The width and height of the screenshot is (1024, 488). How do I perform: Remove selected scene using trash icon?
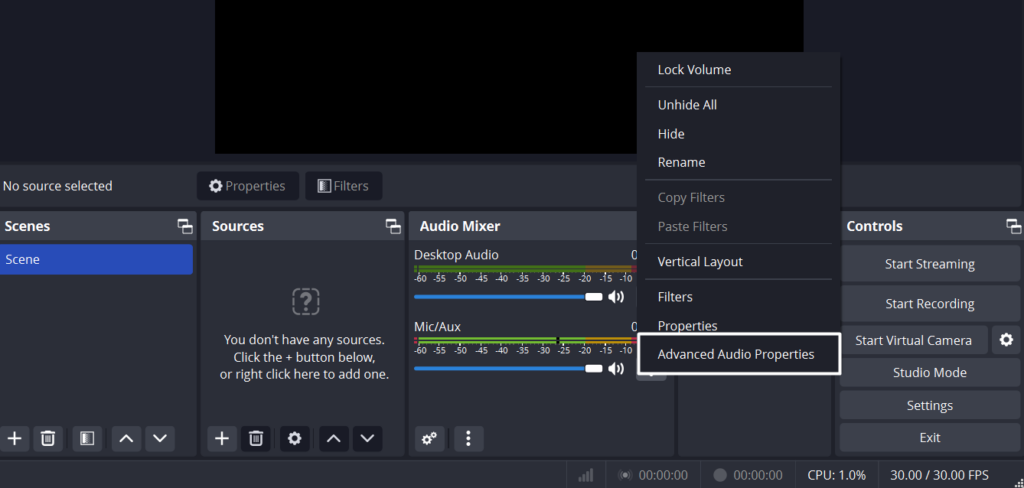click(x=47, y=438)
